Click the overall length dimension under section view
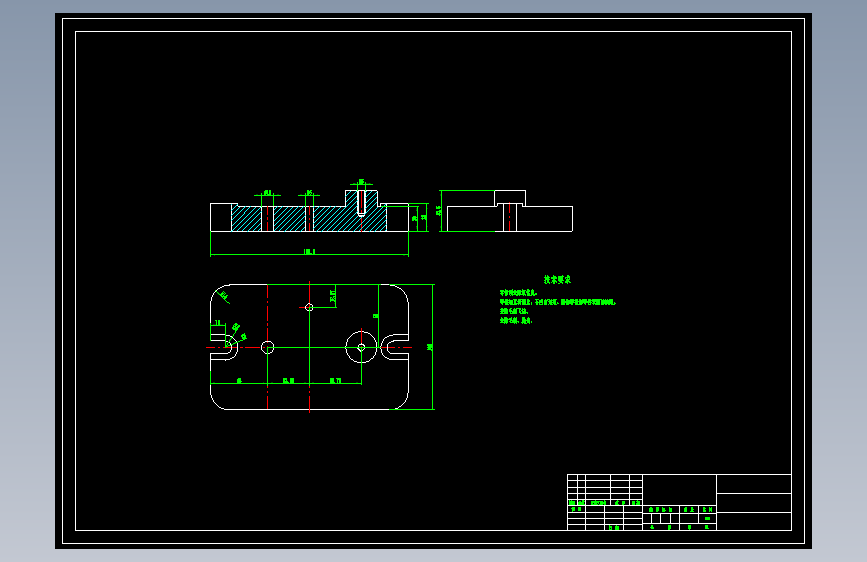867x562 pixels. click(x=309, y=253)
